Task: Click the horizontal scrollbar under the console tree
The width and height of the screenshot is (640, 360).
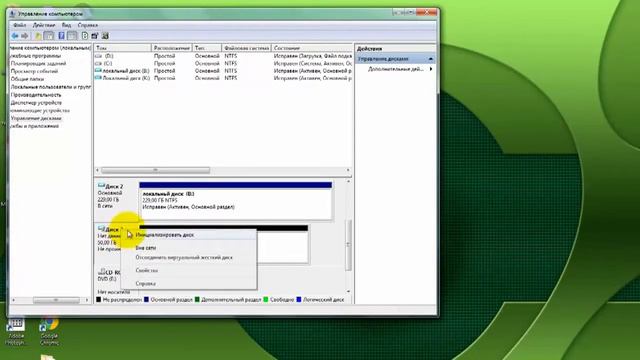Action: tap(56, 300)
